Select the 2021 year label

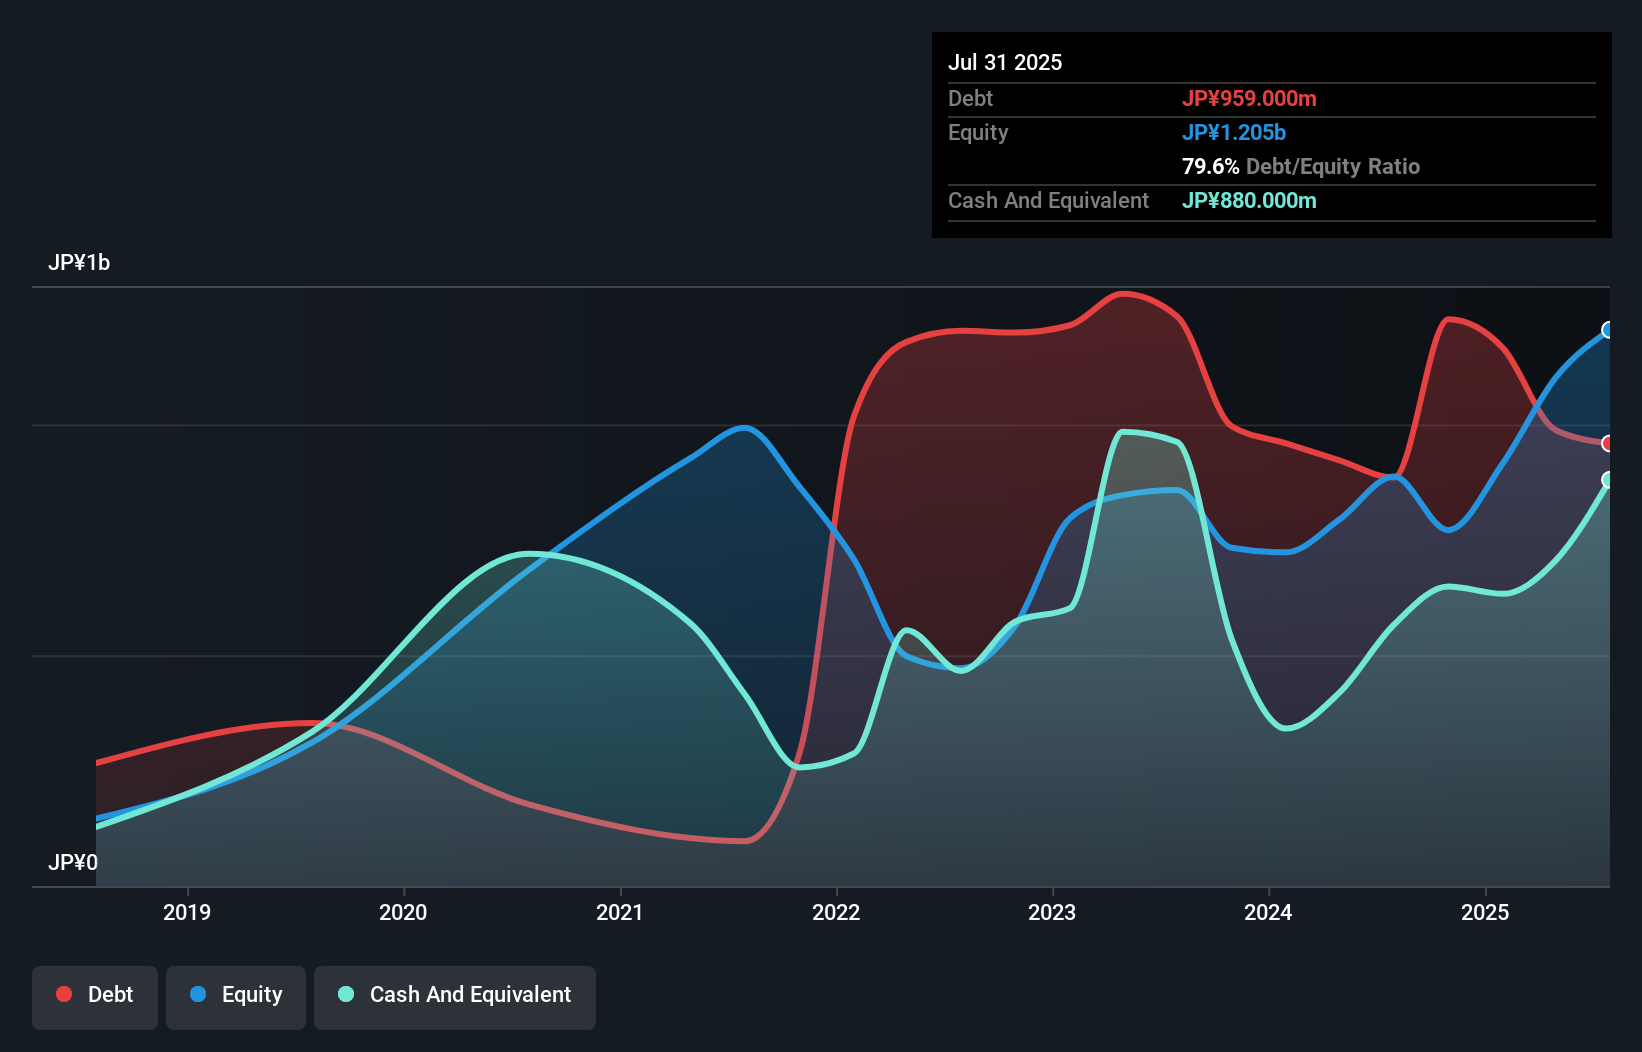[x=620, y=912]
